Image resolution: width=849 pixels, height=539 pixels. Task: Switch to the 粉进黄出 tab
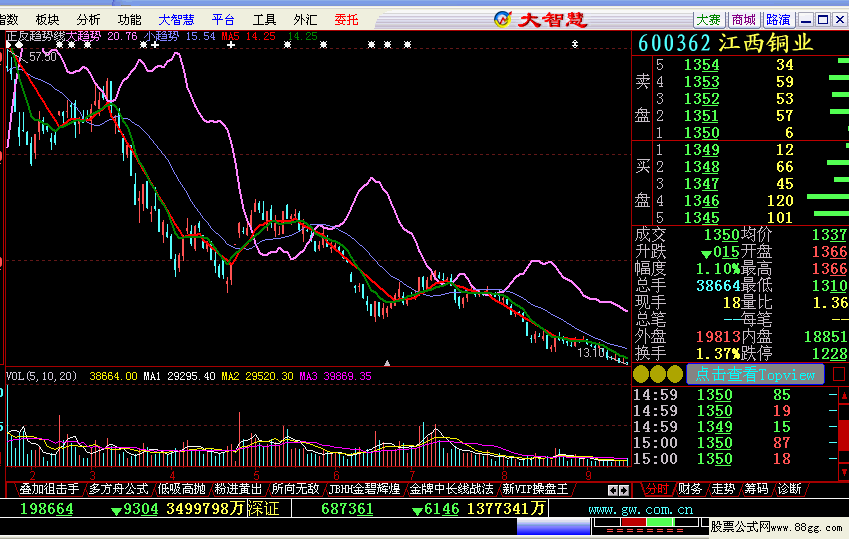click(238, 489)
